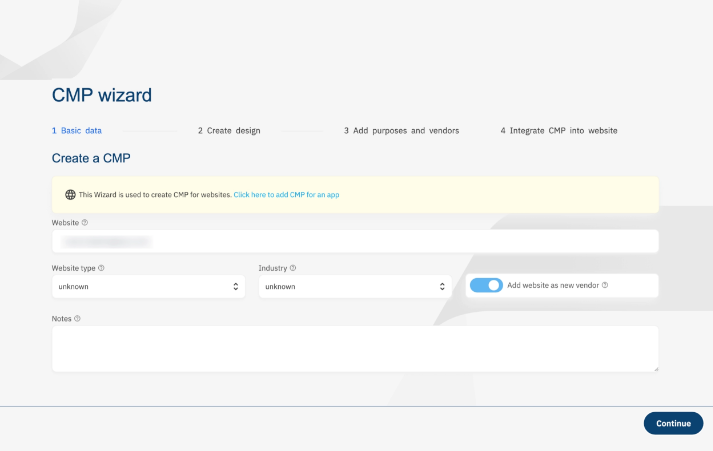Image resolution: width=713 pixels, height=451 pixels.
Task: Click the help icon beside the Website label
Action: pos(85,222)
